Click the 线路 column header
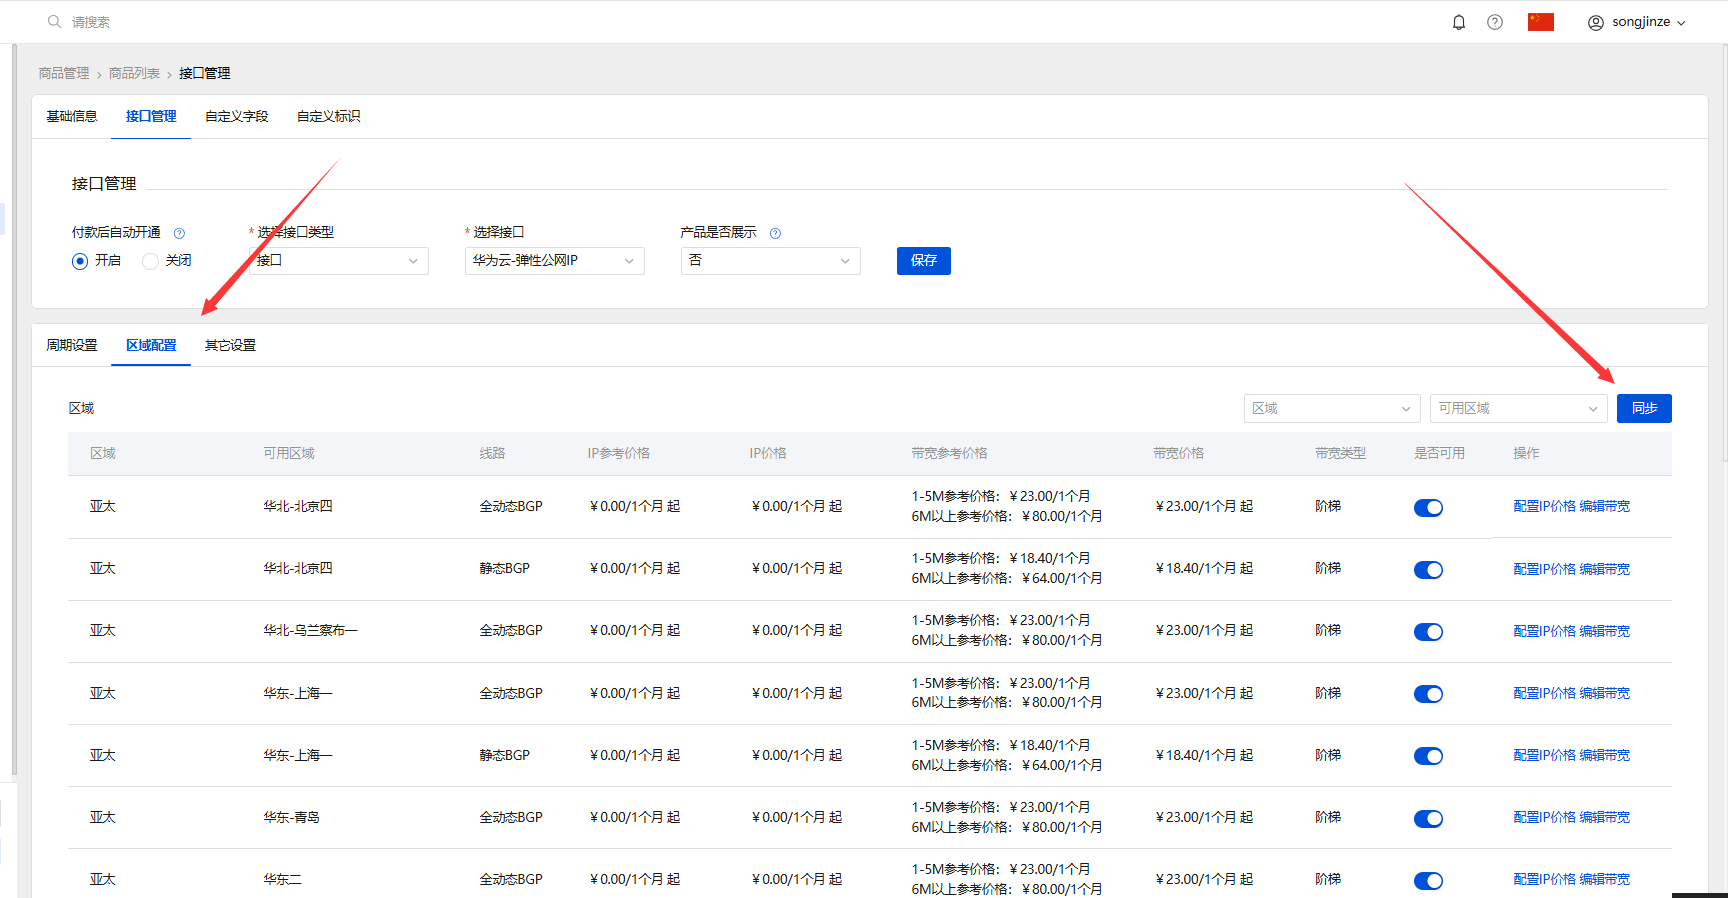Screen dimensions: 1728x898 [x=492, y=453]
